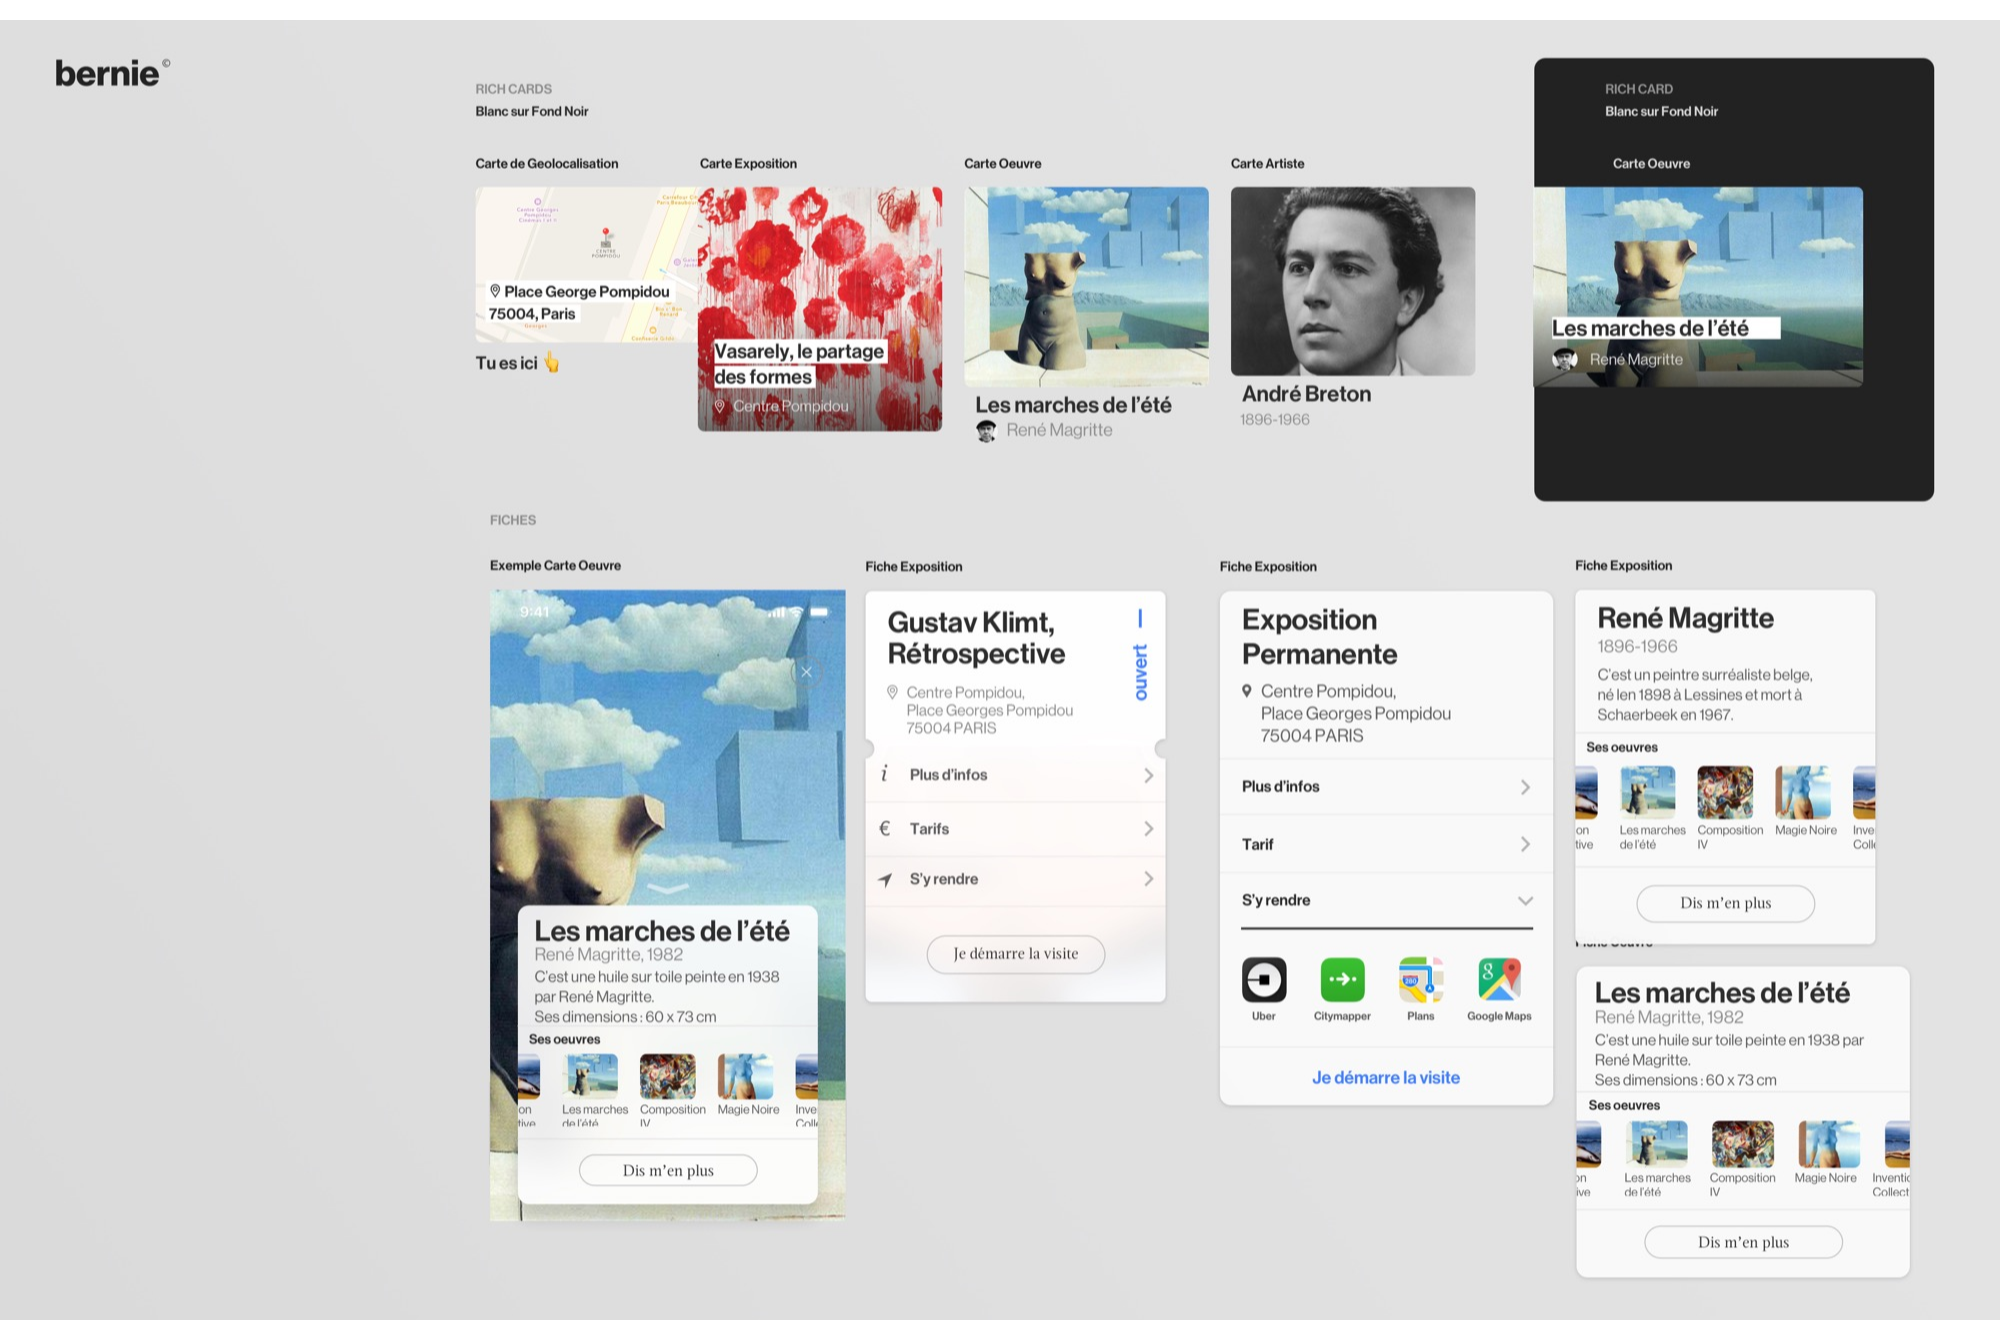Click Tarifs row label in Klimt card

click(929, 829)
